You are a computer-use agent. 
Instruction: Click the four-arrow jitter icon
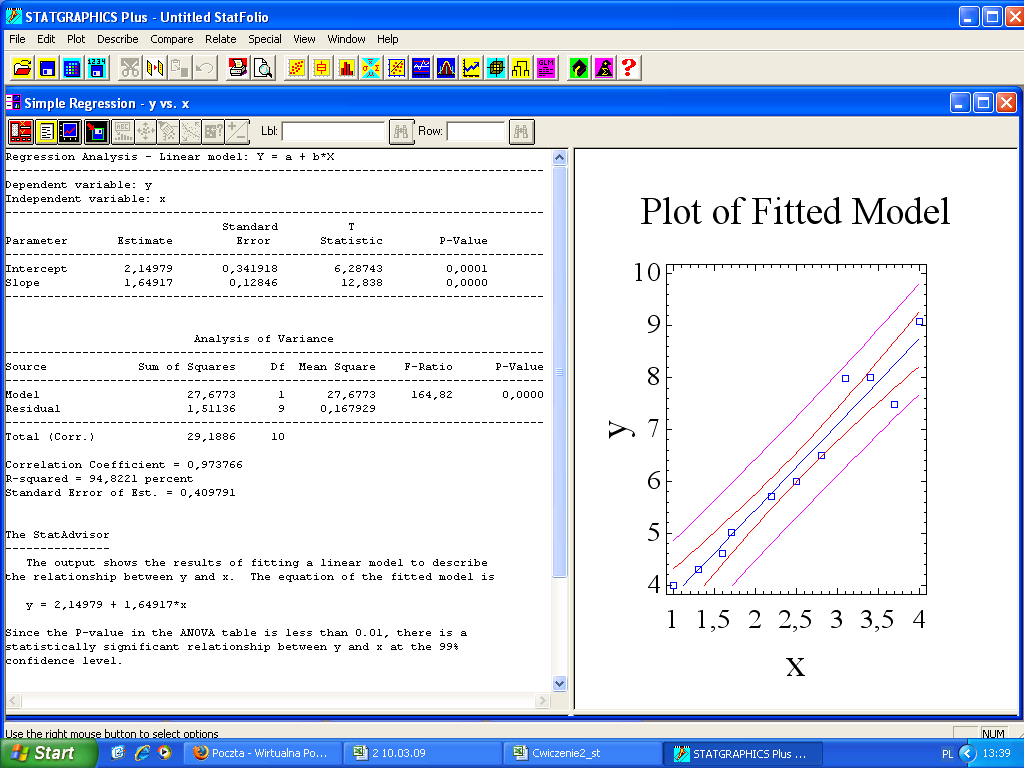tap(146, 132)
